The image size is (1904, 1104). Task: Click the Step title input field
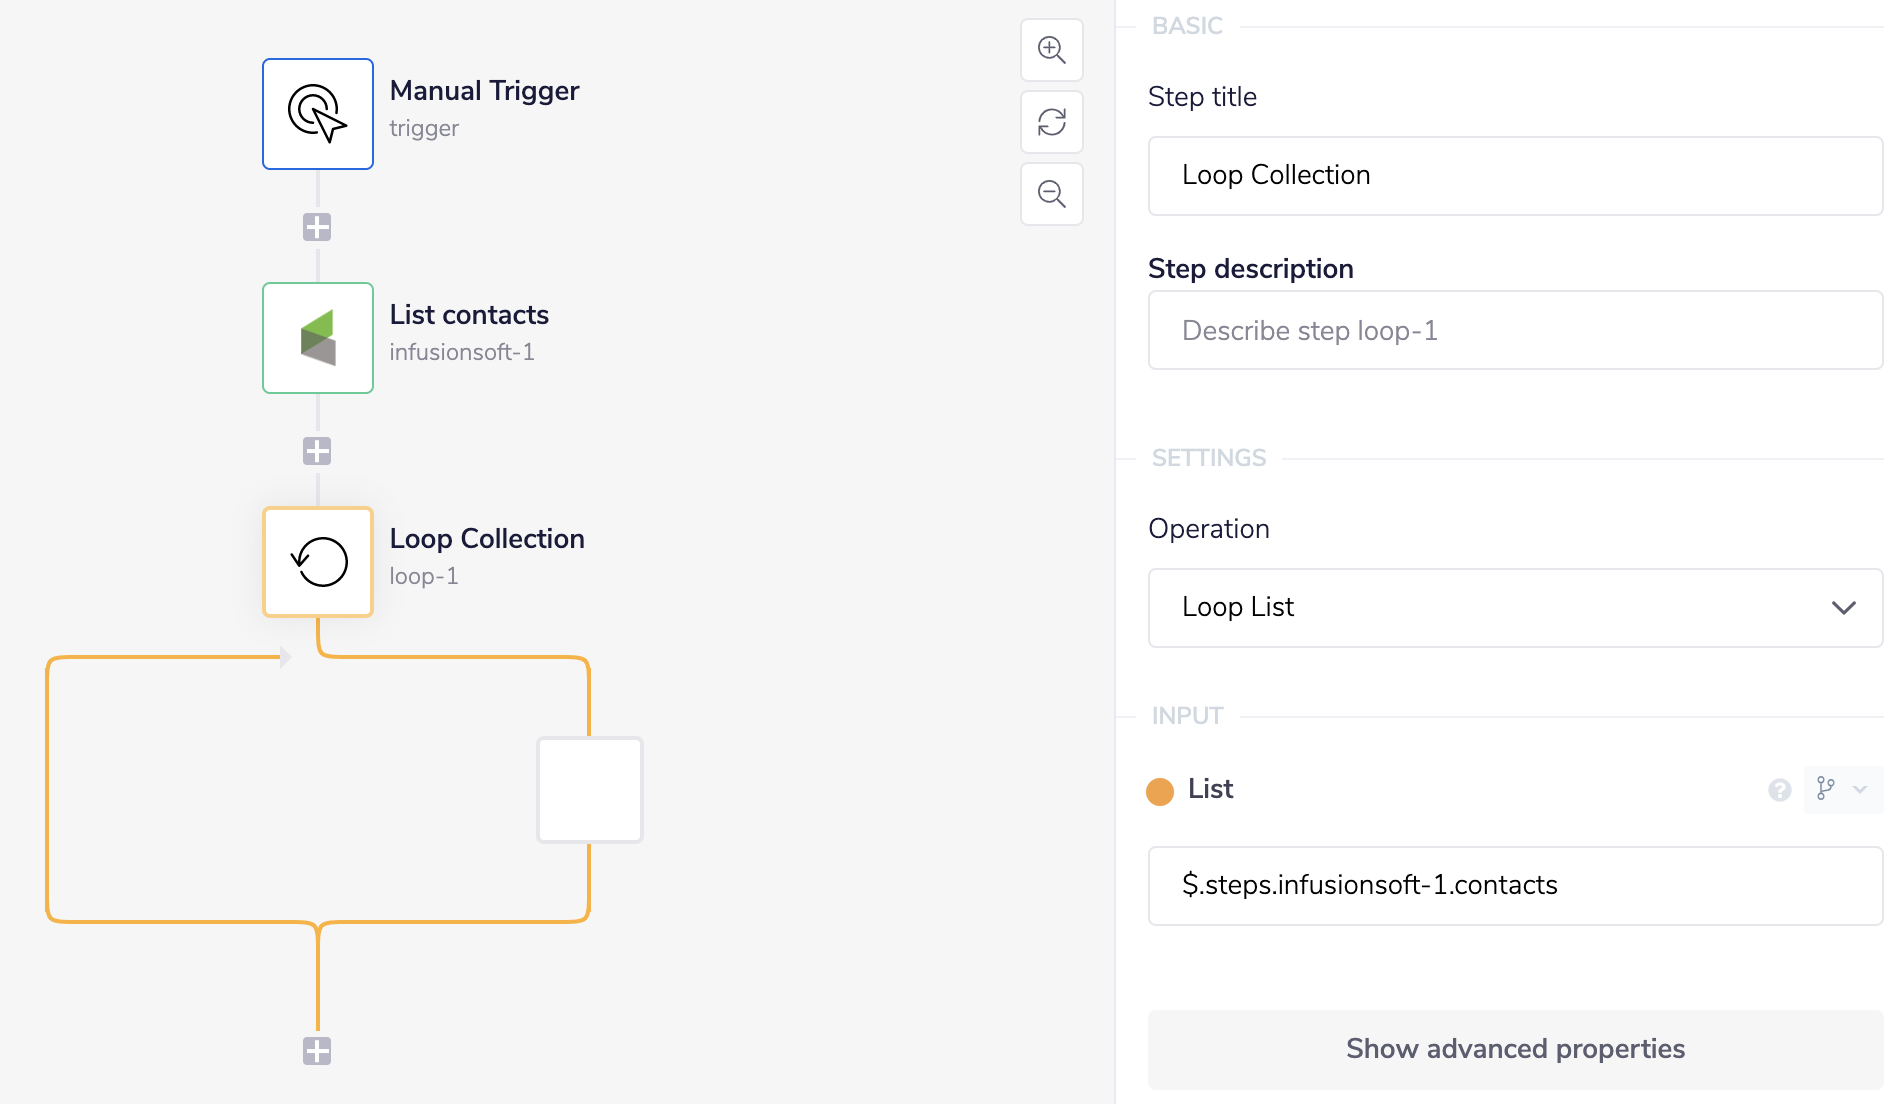[1515, 176]
